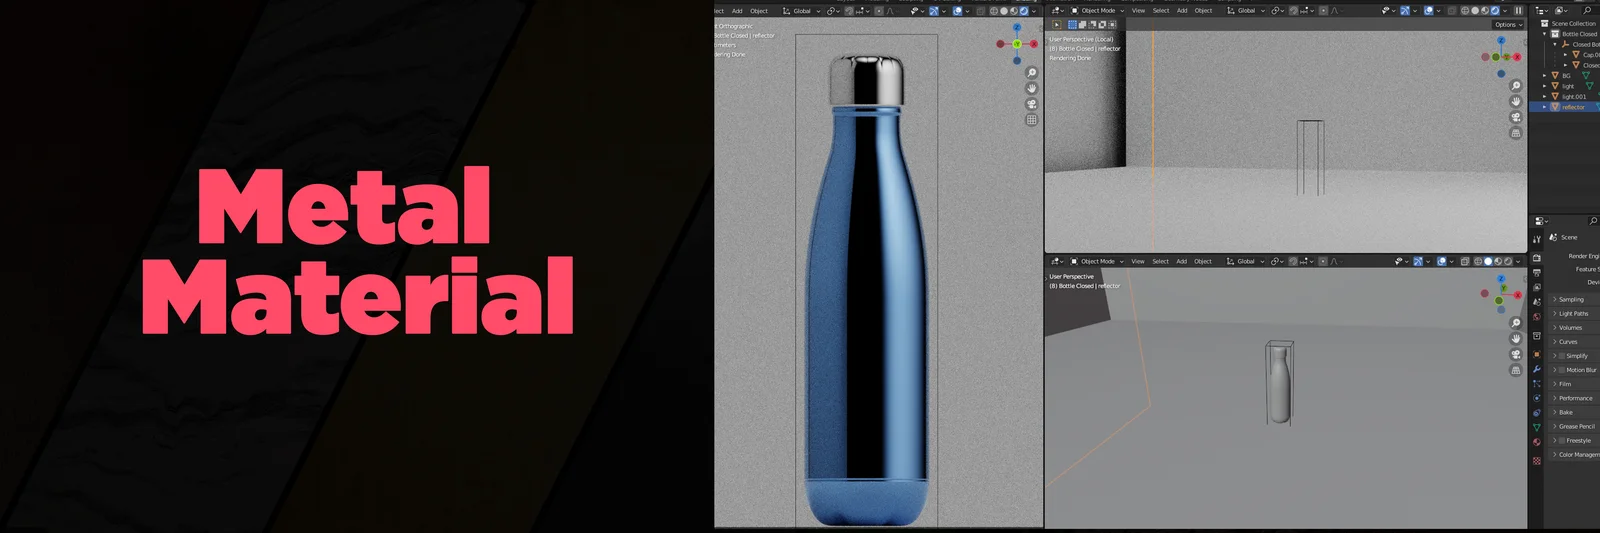The image size is (1600, 533).
Task: Click zoom icon in bottom-right viewport
Action: (x=1516, y=323)
